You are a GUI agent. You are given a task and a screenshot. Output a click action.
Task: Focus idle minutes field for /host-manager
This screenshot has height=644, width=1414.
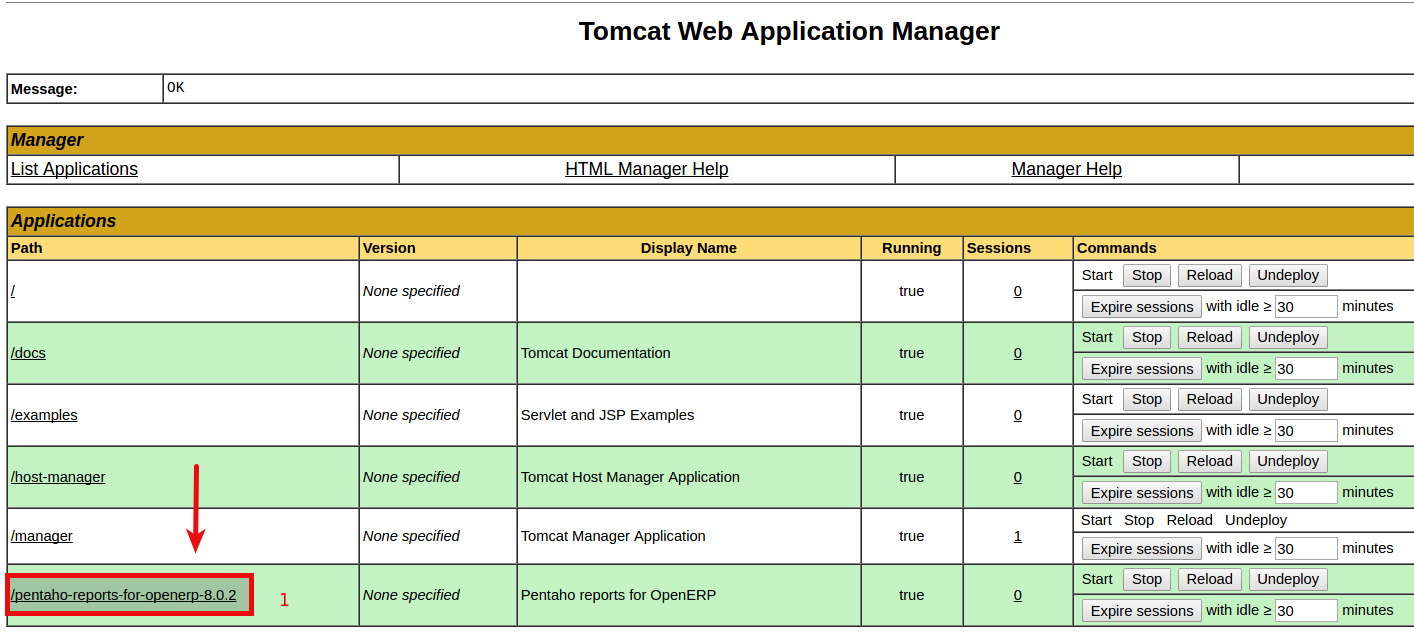point(1306,493)
